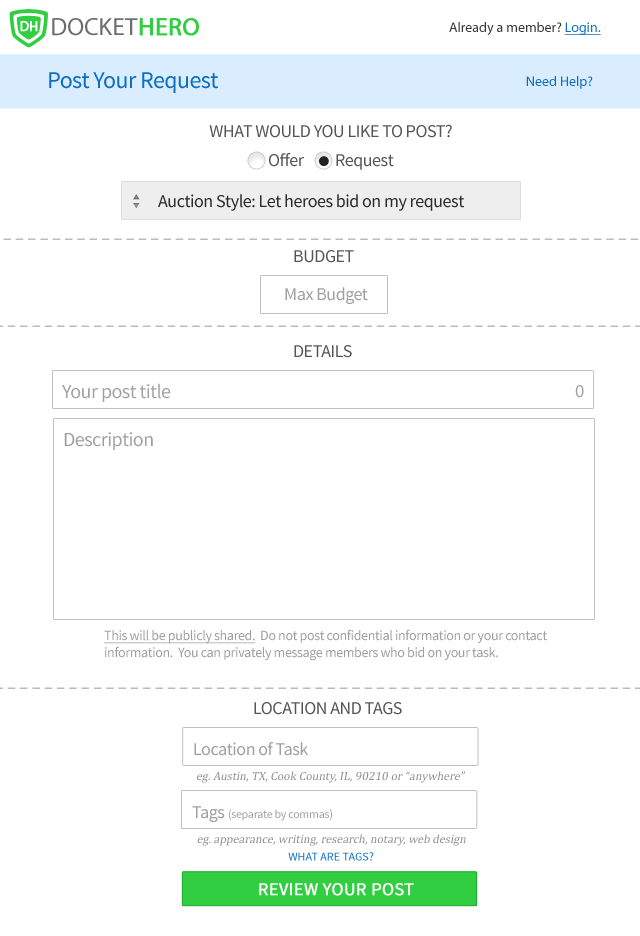Click inside the Description text area
Viewport: 640px width, 936px height.
coord(324,519)
